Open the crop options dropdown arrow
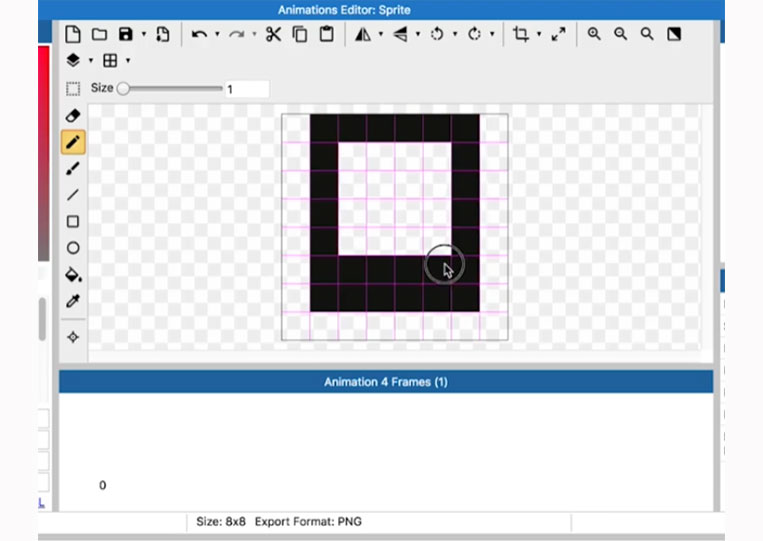Viewport: 763px width, 541px height. pos(539,34)
